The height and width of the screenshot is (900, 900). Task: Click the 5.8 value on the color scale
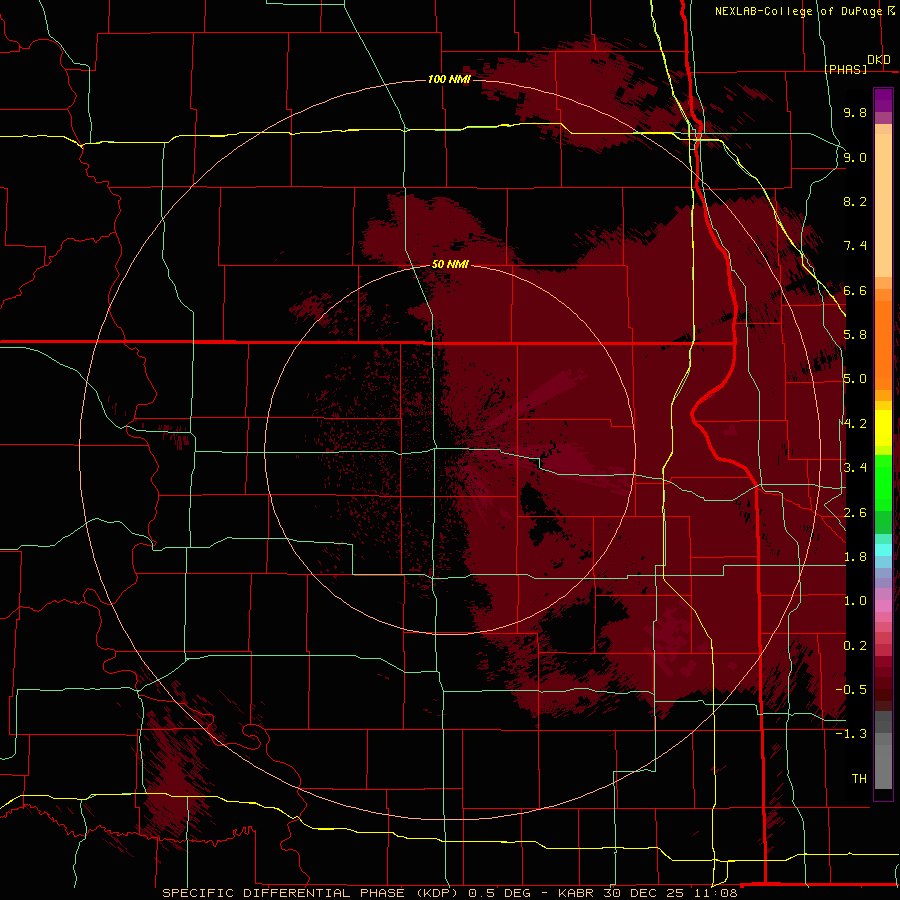click(855, 335)
